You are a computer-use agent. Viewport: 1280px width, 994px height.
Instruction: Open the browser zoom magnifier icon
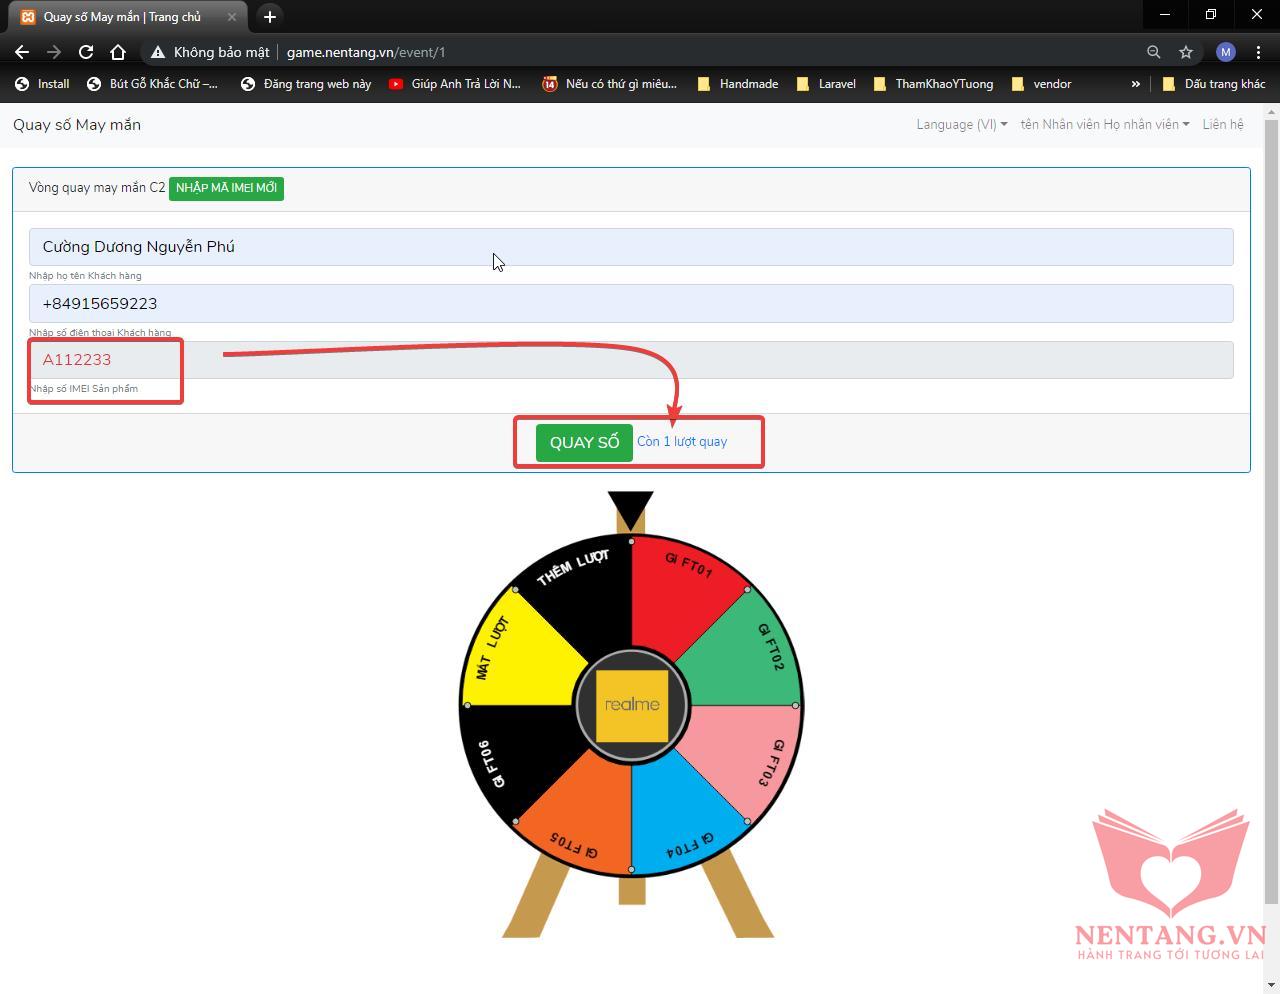click(1153, 52)
